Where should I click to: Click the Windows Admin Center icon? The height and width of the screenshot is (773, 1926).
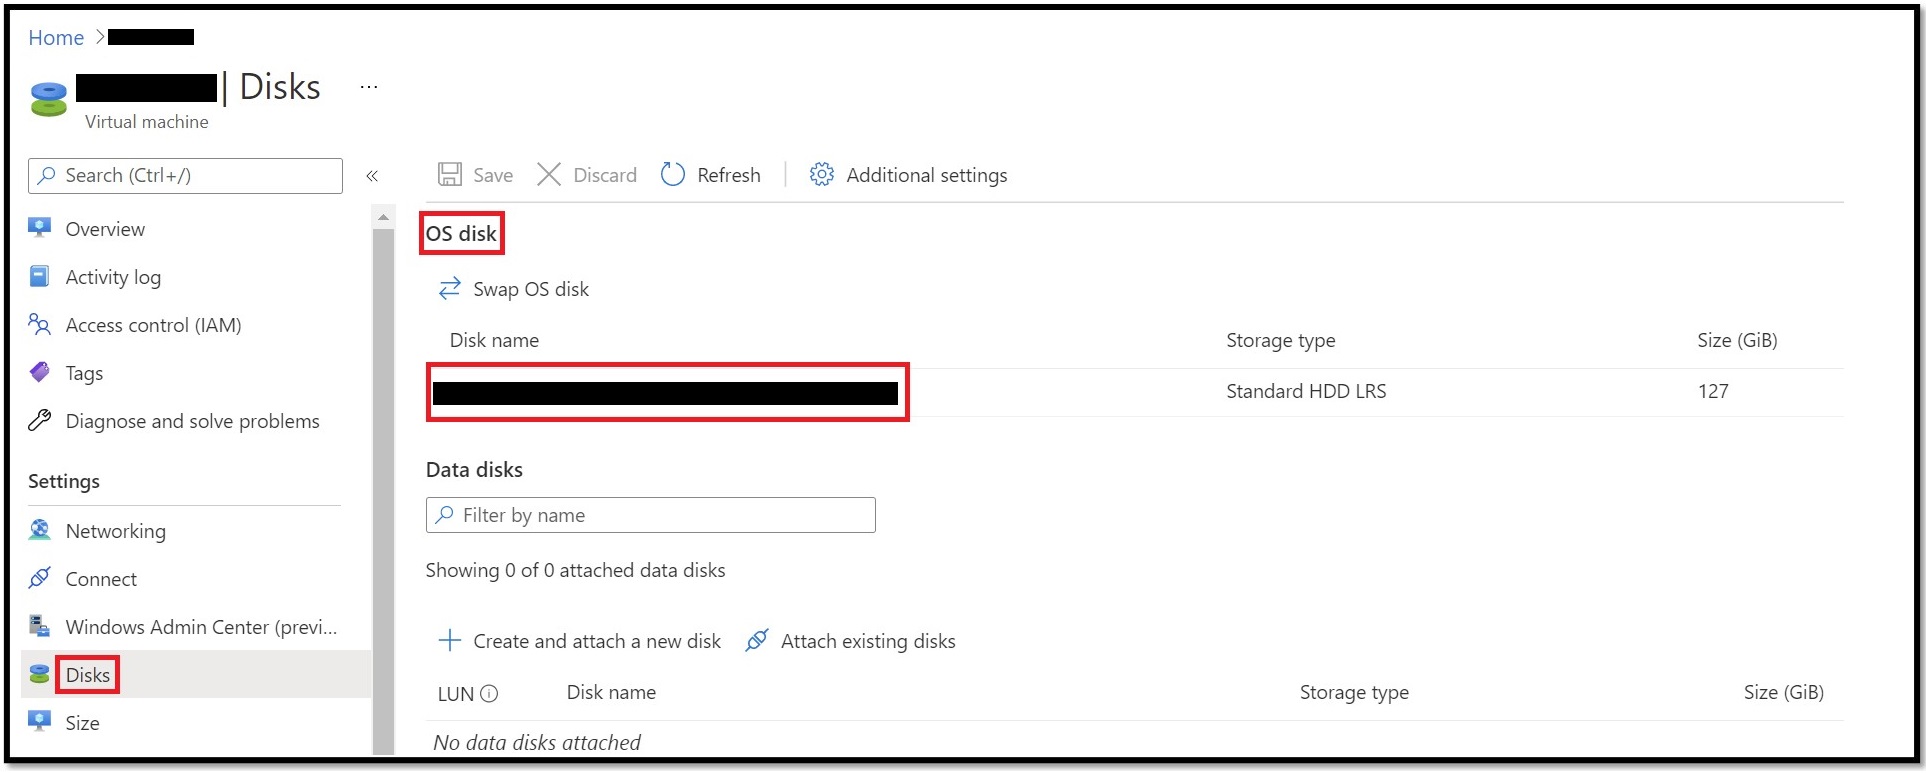40,626
